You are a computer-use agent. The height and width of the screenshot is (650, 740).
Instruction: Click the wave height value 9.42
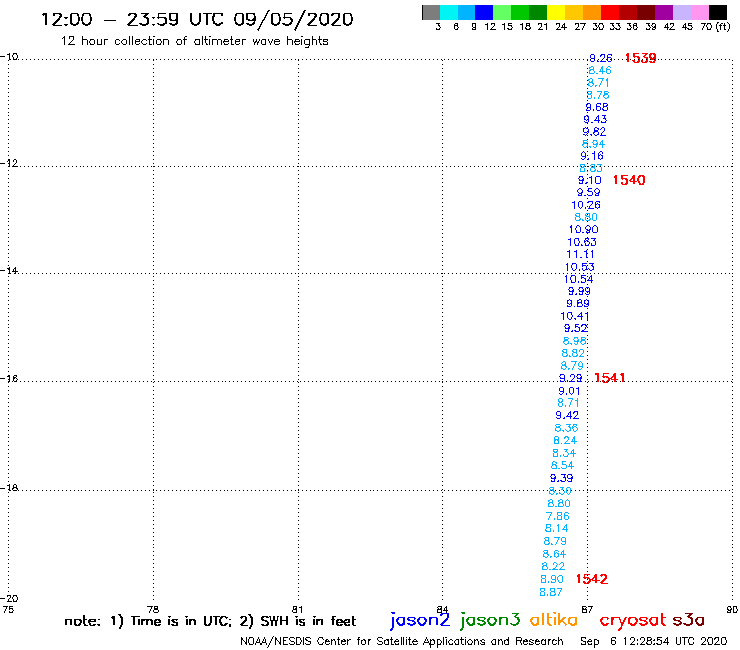(567, 415)
